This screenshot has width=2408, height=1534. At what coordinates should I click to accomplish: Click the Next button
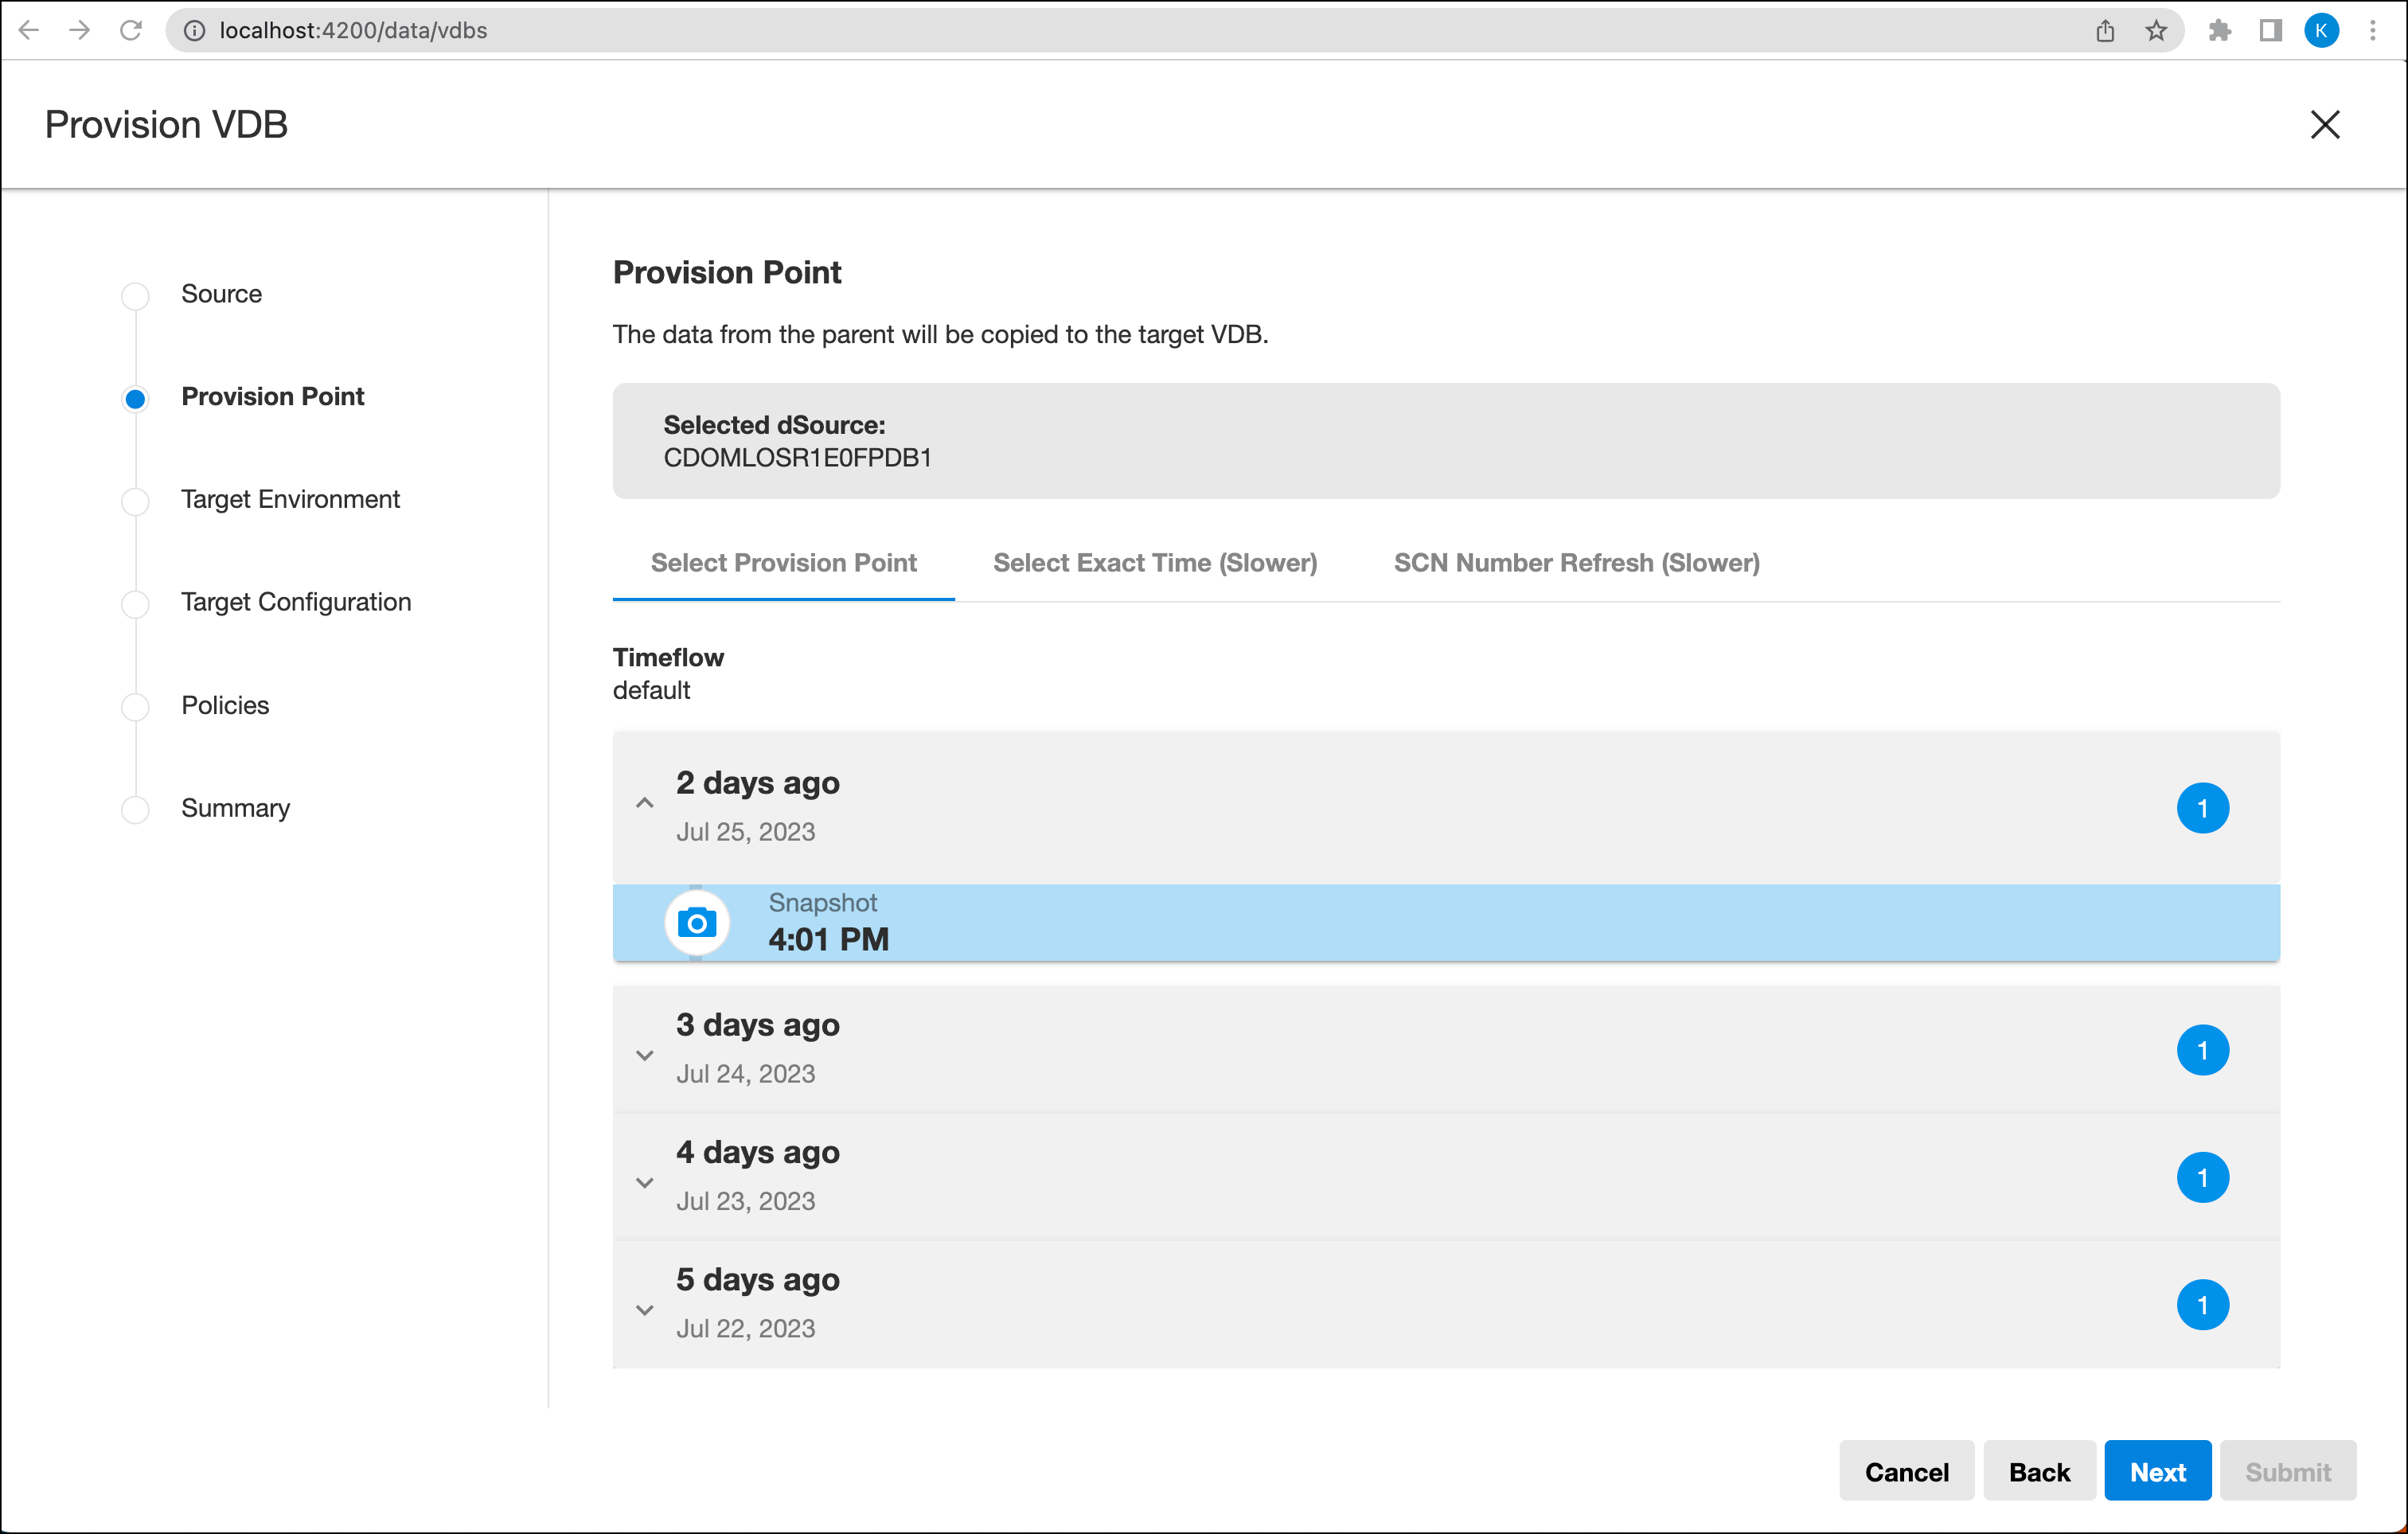(2157, 1471)
